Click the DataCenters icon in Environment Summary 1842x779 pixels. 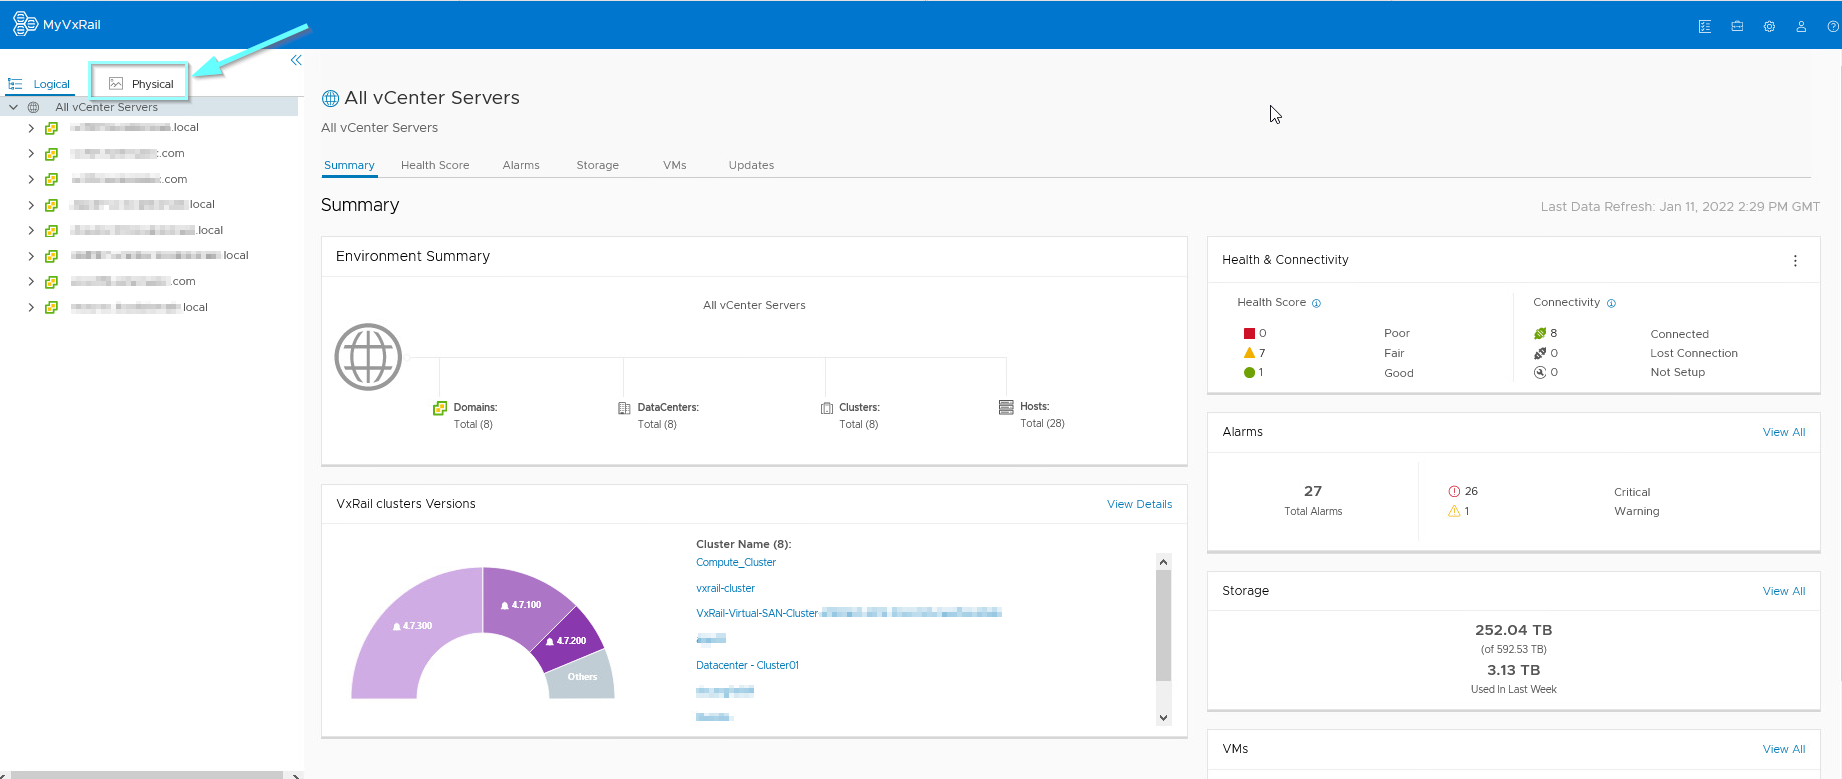point(624,408)
